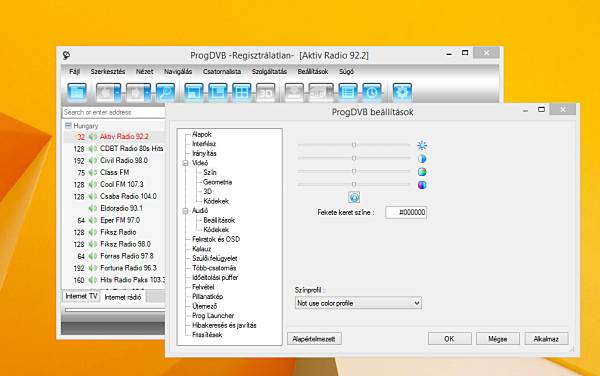Click the speaker icon next to Aktiv Radio 92.2
This screenshot has width=600, height=376.
pyautogui.click(x=93, y=137)
